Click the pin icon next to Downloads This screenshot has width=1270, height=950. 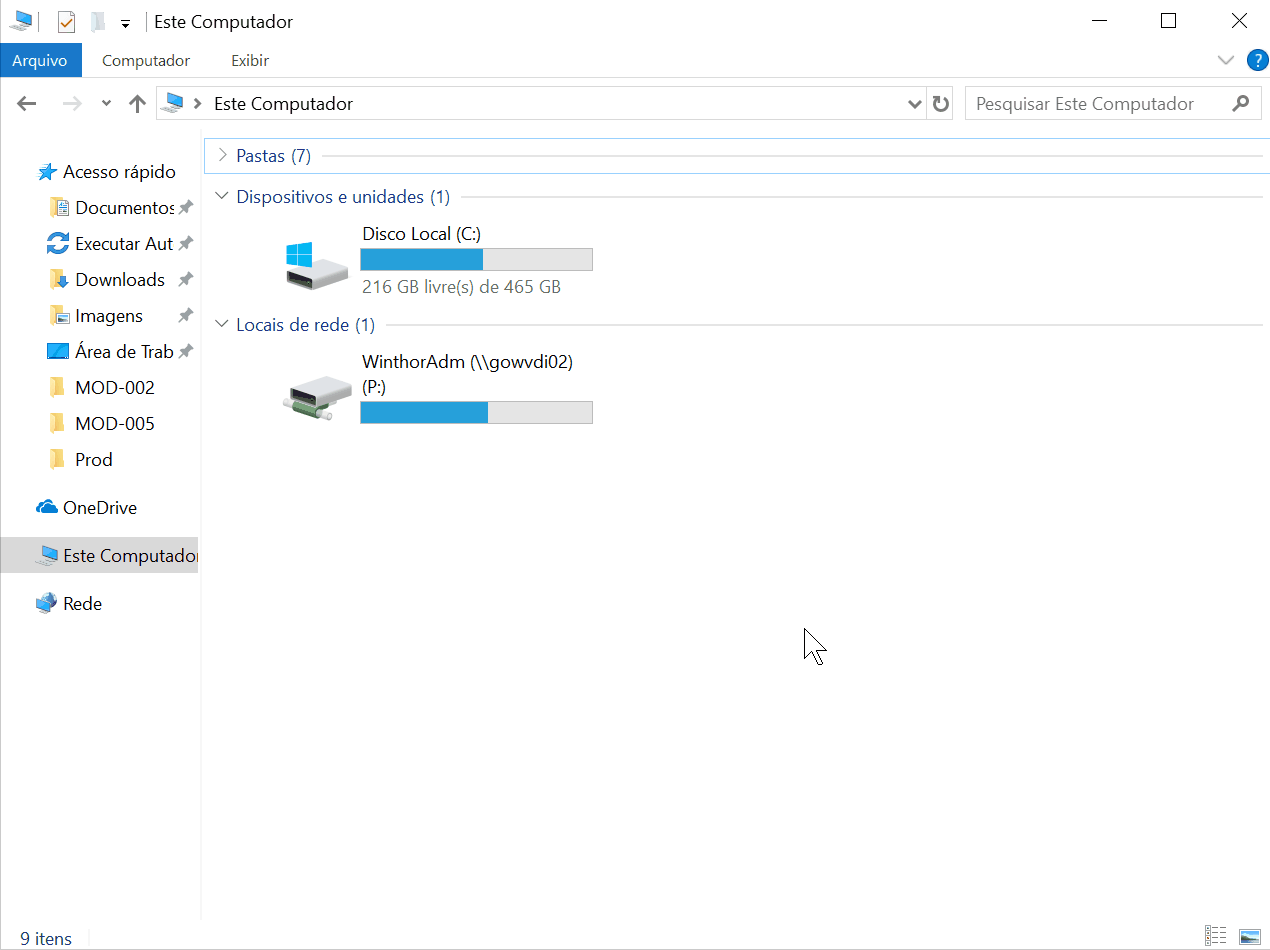coord(186,280)
